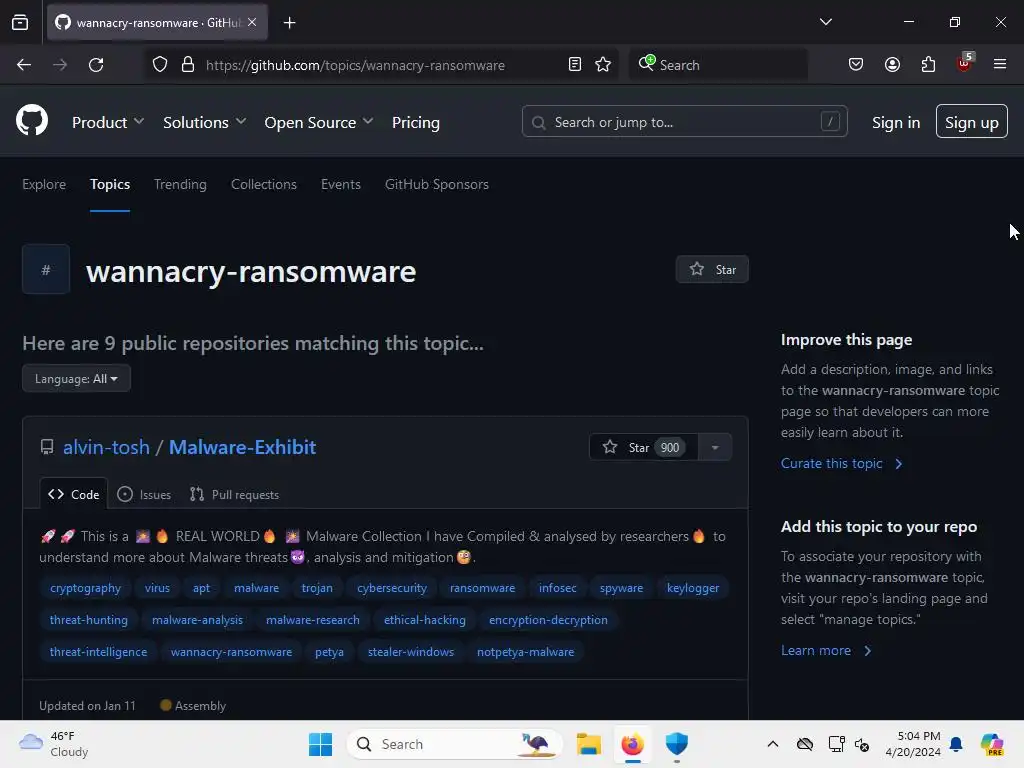This screenshot has width=1024, height=768.
Task: List all tabs with chevron button
Action: pyautogui.click(x=825, y=22)
